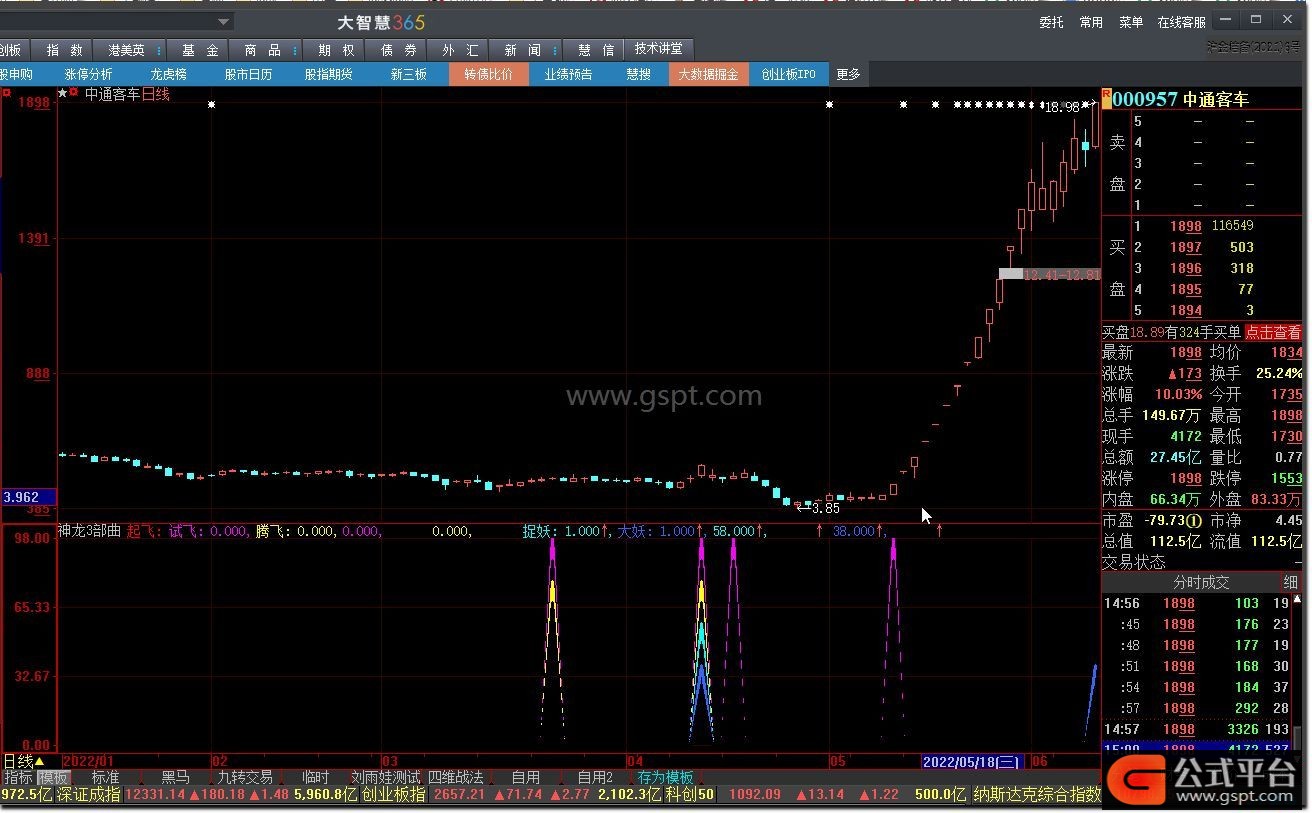Select the 指标 bottom tab
Image resolution: width=1312 pixels, height=813 pixels.
(18, 777)
